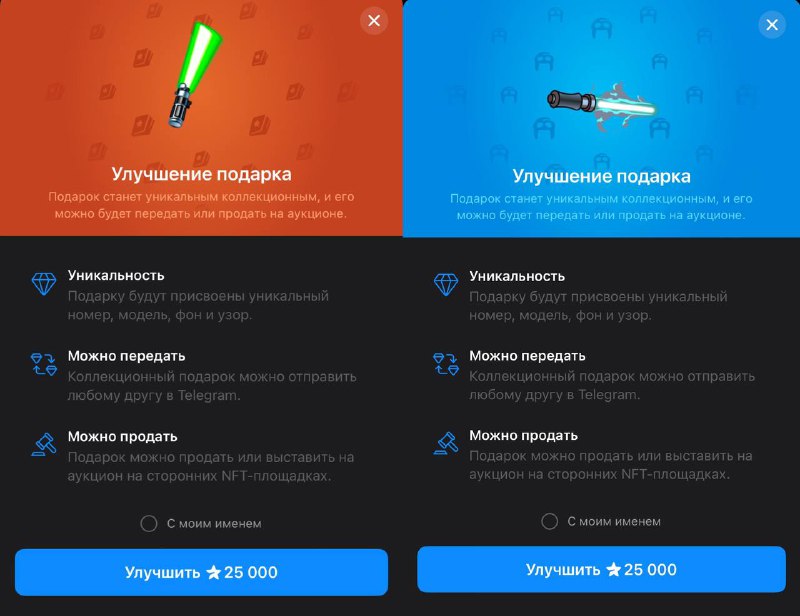This screenshot has height=616, width=800.
Task: Click diamond Уникальность icon in right panel
Action: [446, 284]
